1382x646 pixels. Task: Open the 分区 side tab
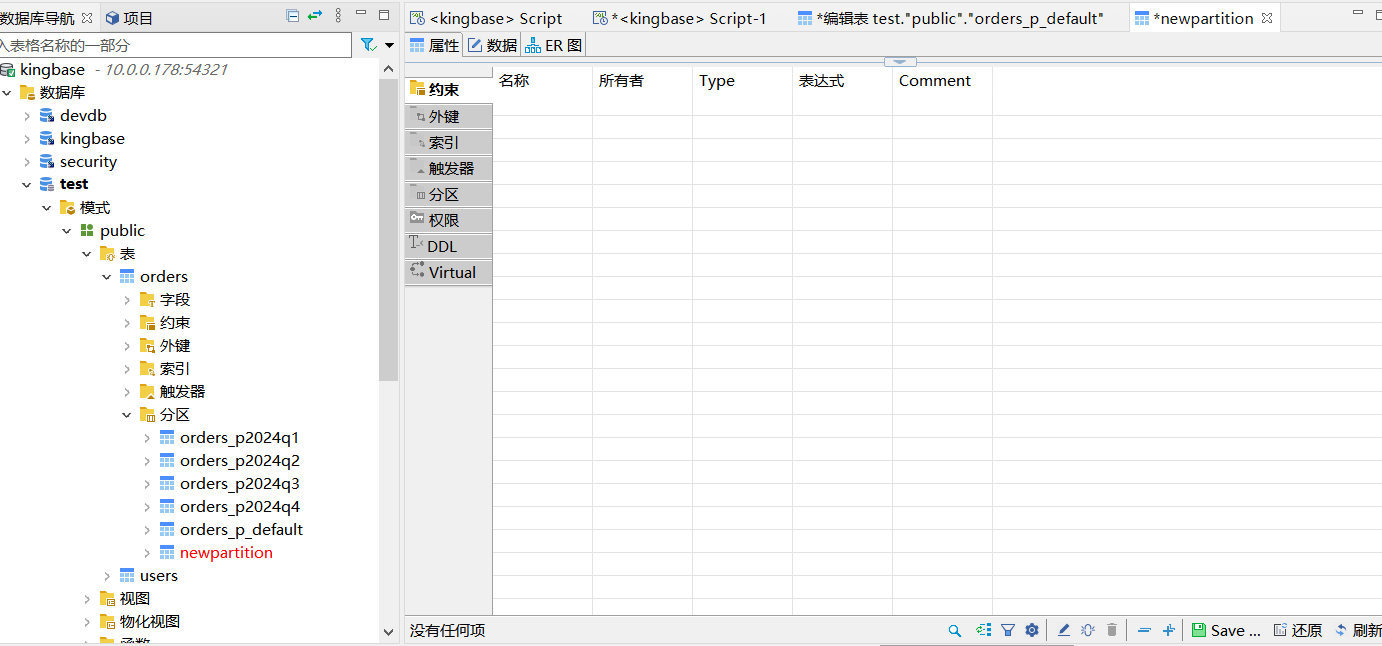[x=443, y=194]
